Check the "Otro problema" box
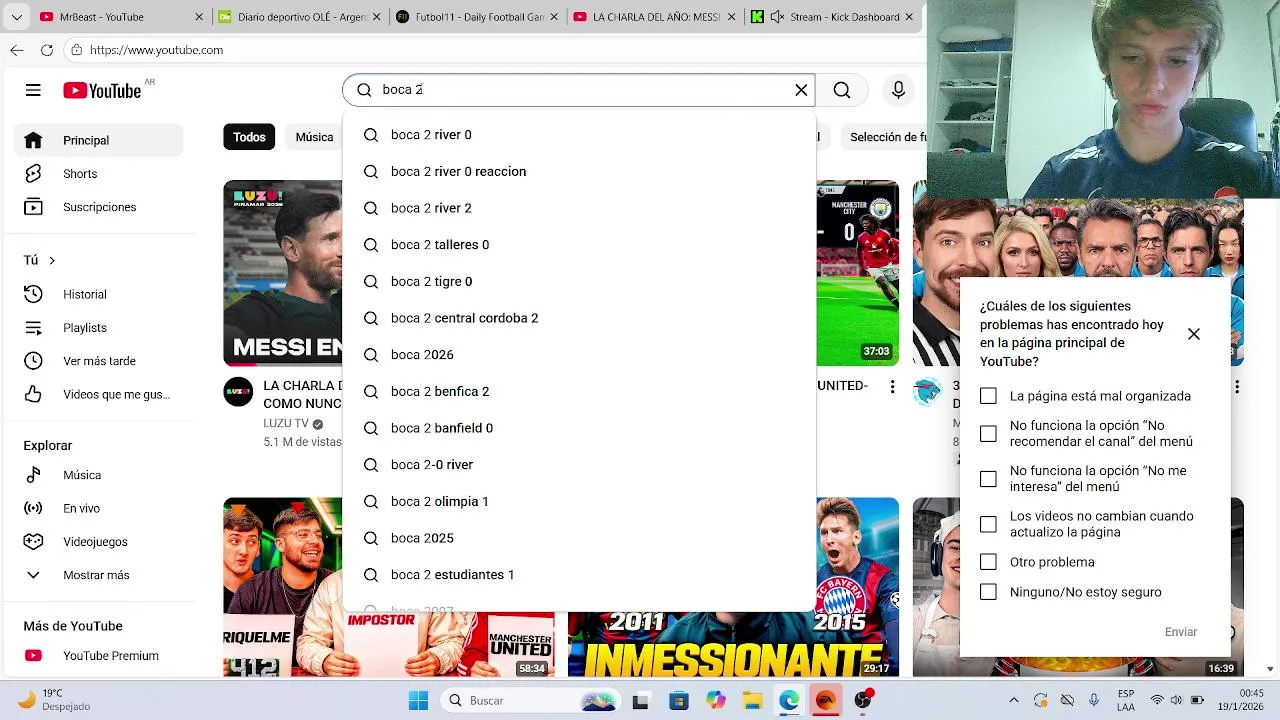This screenshot has height=720, width=1280. (988, 562)
